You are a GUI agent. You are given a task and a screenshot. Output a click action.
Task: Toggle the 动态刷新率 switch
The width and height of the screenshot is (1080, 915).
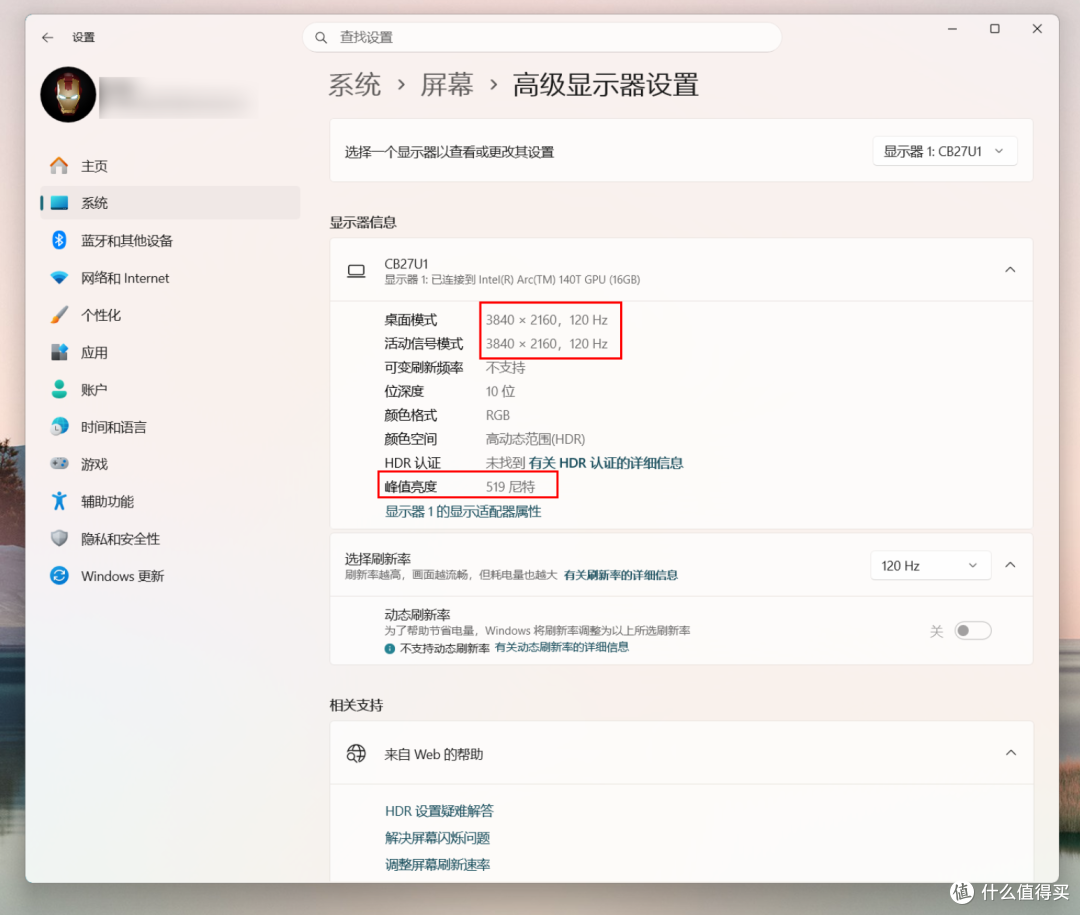click(x=973, y=630)
